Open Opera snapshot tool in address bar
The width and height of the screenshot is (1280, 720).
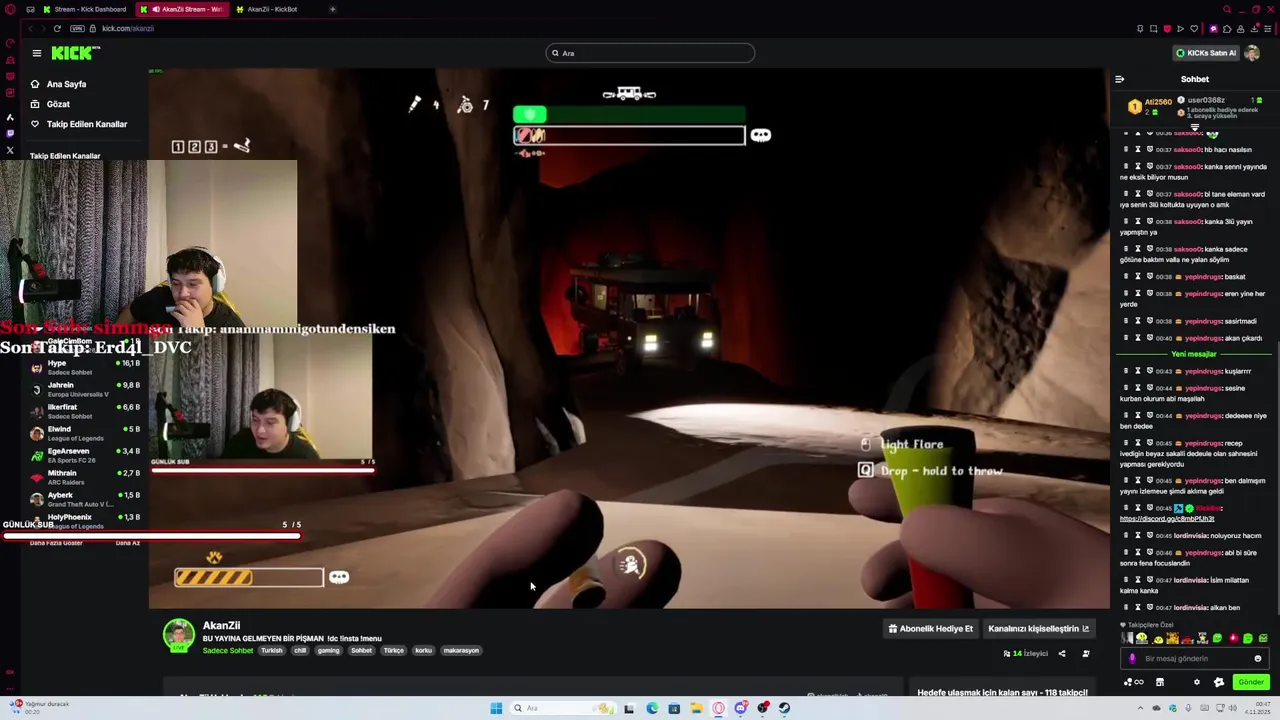[1153, 28]
